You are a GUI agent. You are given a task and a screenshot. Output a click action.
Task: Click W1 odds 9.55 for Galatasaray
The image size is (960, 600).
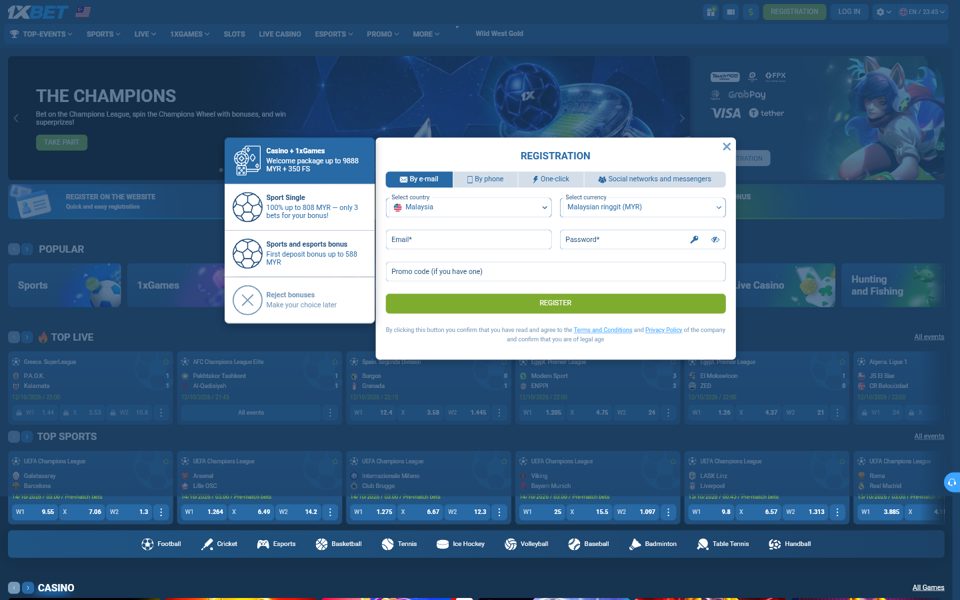click(x=35, y=512)
